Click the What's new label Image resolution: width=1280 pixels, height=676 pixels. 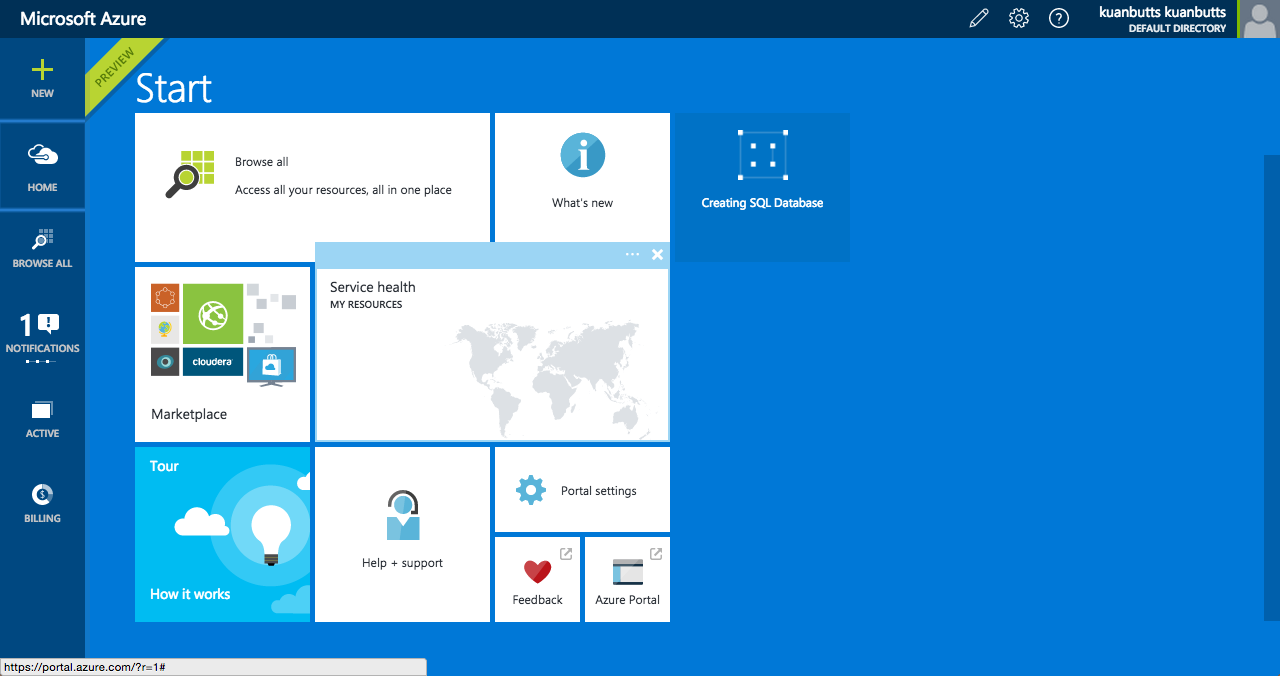tap(582, 203)
